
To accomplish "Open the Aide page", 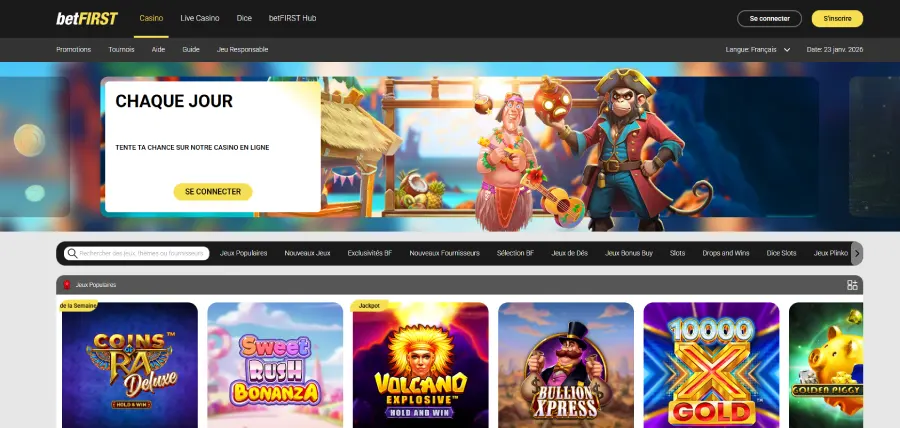I will click(x=158, y=49).
